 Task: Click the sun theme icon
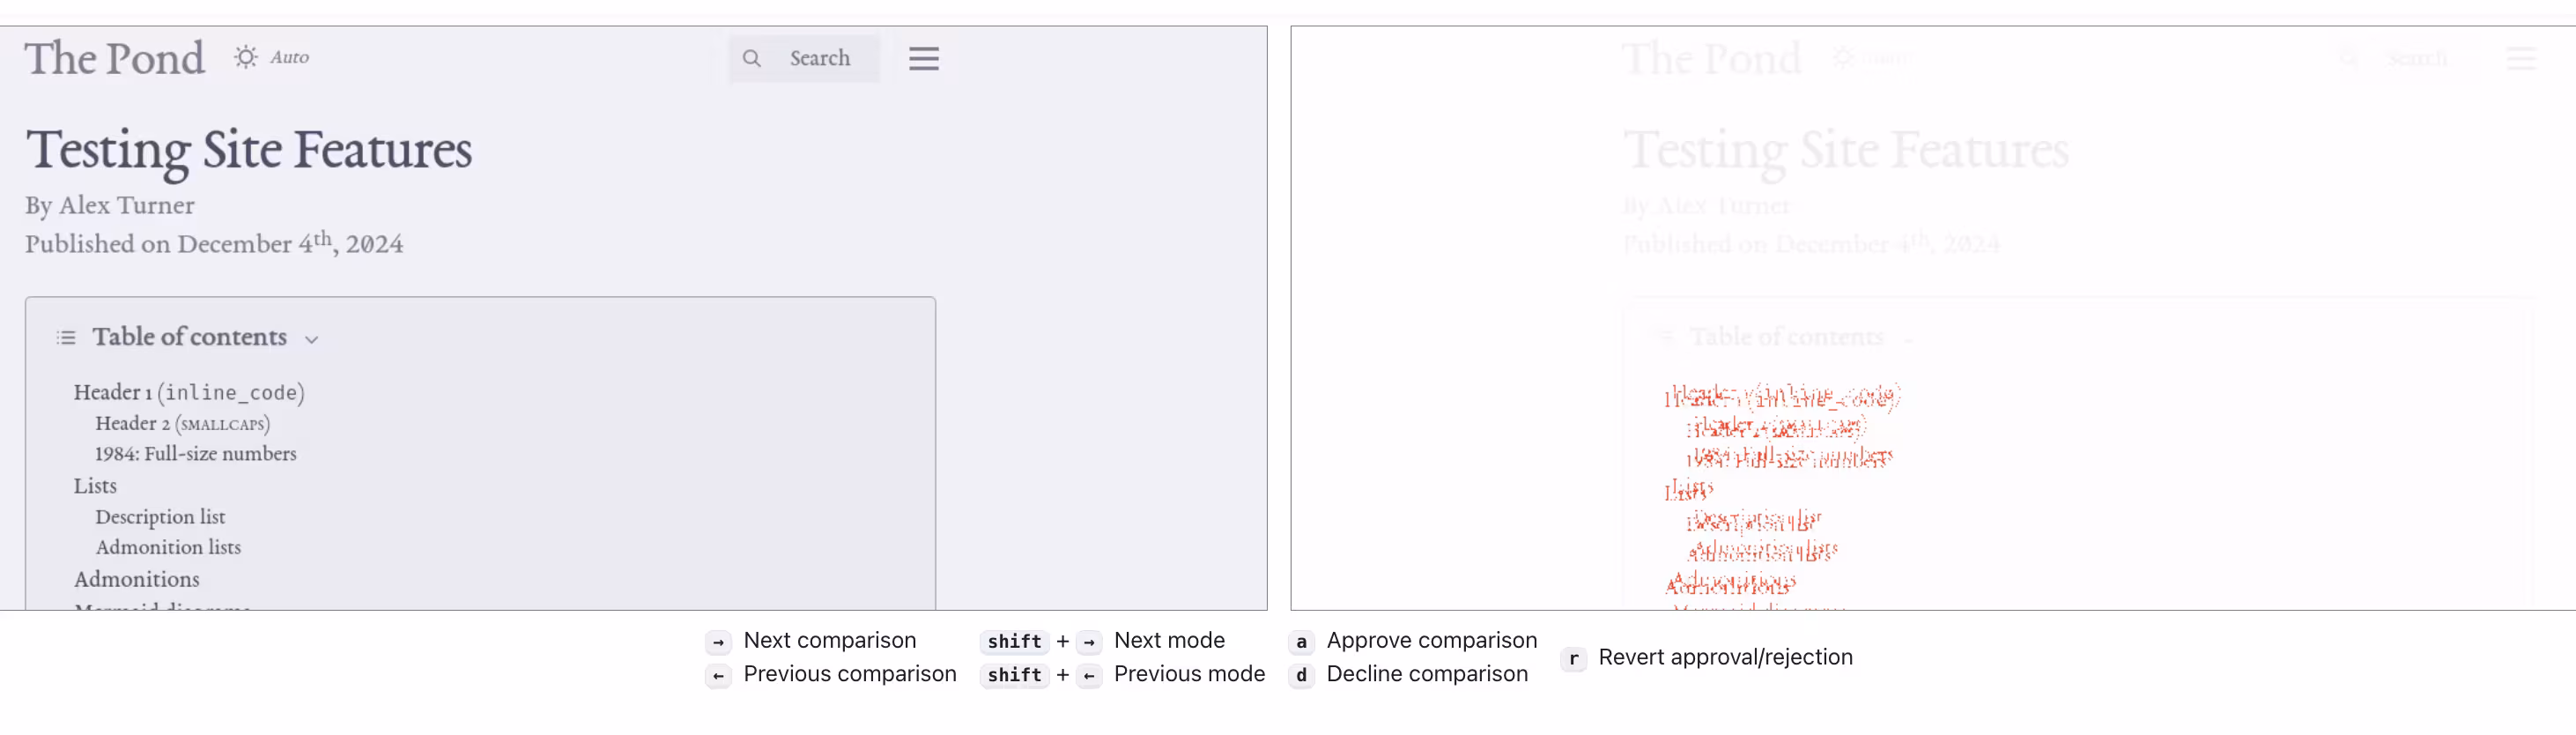point(245,57)
